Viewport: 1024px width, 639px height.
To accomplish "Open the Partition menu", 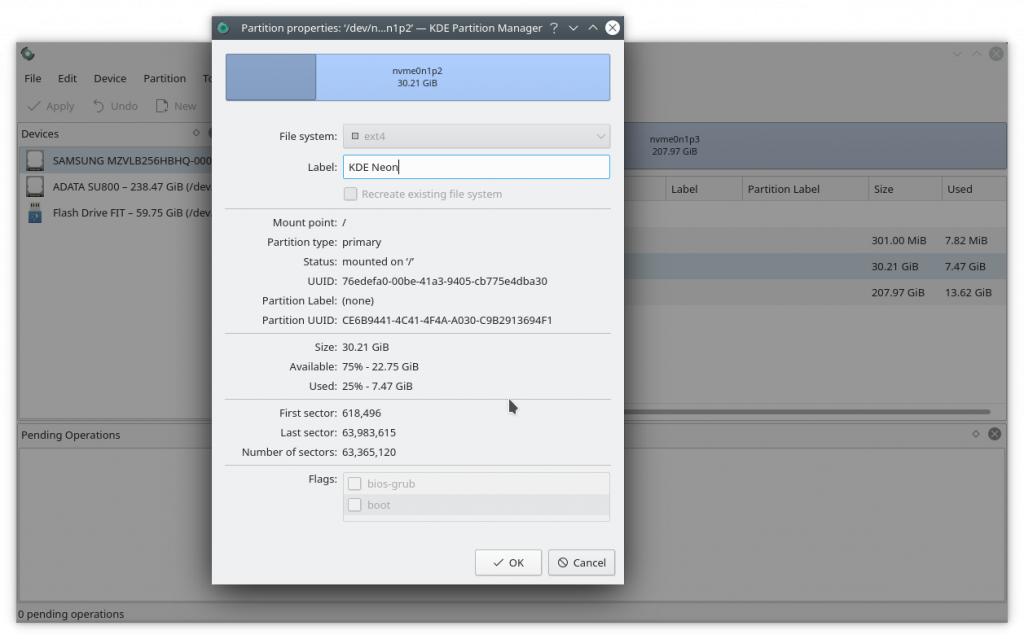I will click(164, 78).
